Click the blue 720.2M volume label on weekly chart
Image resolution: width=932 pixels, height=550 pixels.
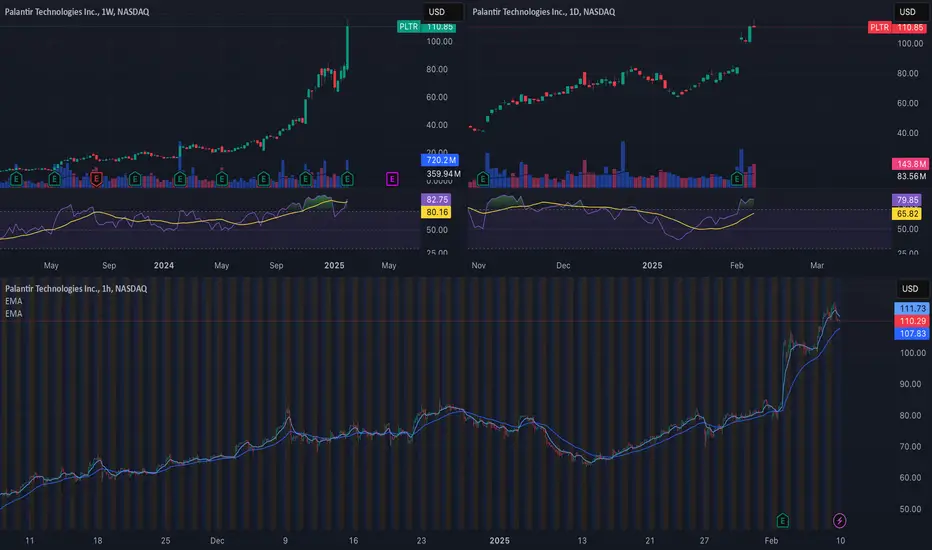pyautogui.click(x=440, y=160)
